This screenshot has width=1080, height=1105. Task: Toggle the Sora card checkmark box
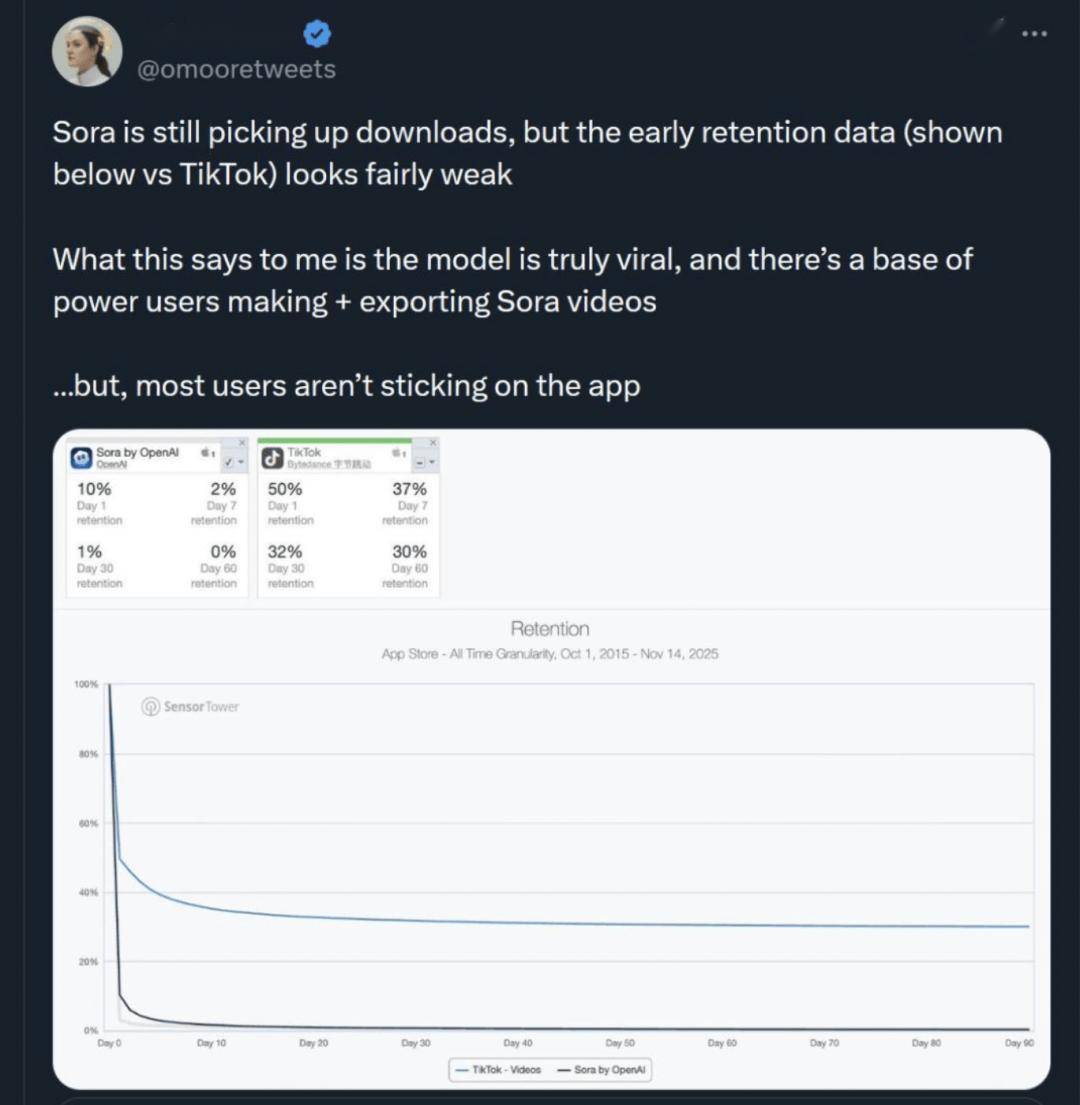(230, 462)
